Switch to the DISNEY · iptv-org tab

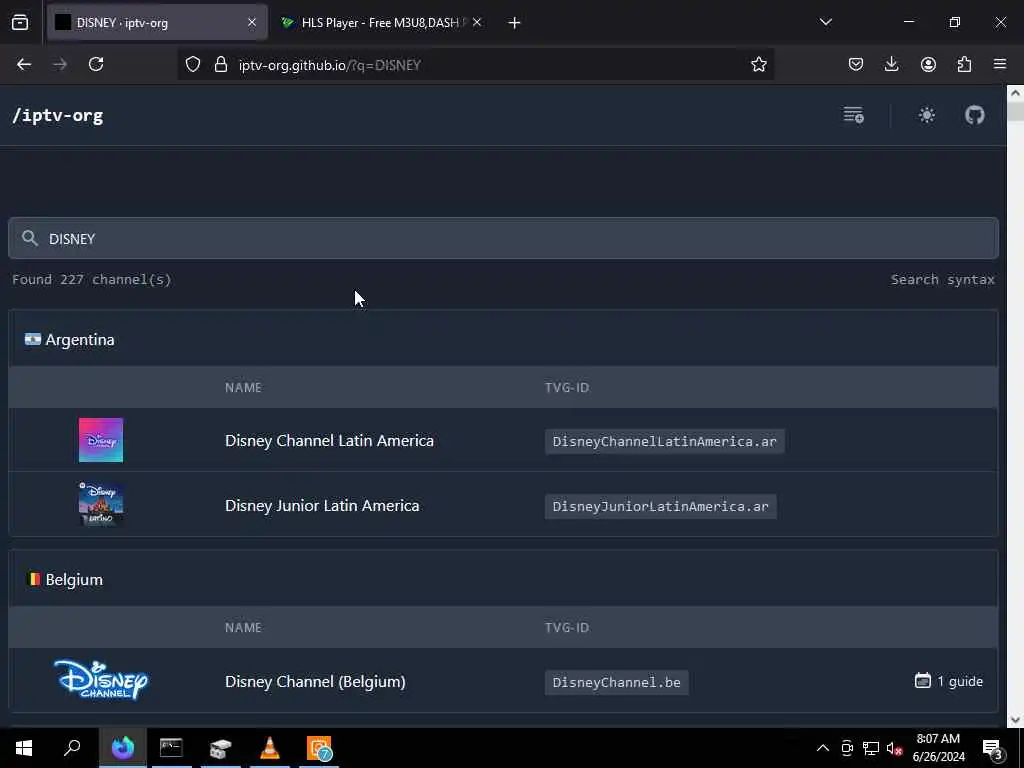coord(155,23)
